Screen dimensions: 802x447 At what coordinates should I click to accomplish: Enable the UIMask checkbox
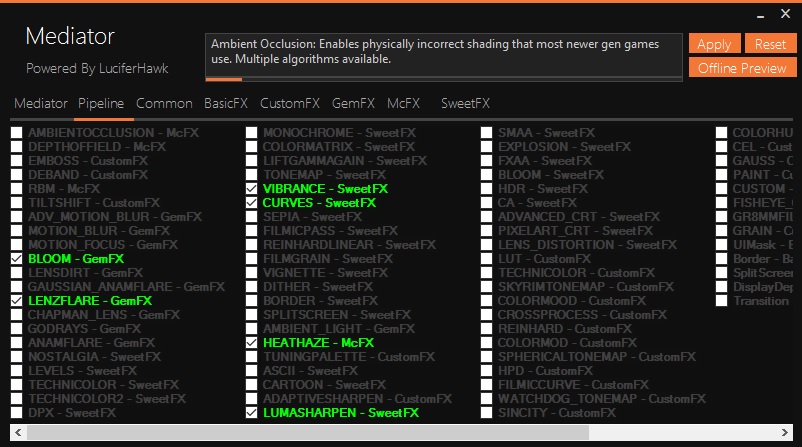pyautogui.click(x=721, y=245)
